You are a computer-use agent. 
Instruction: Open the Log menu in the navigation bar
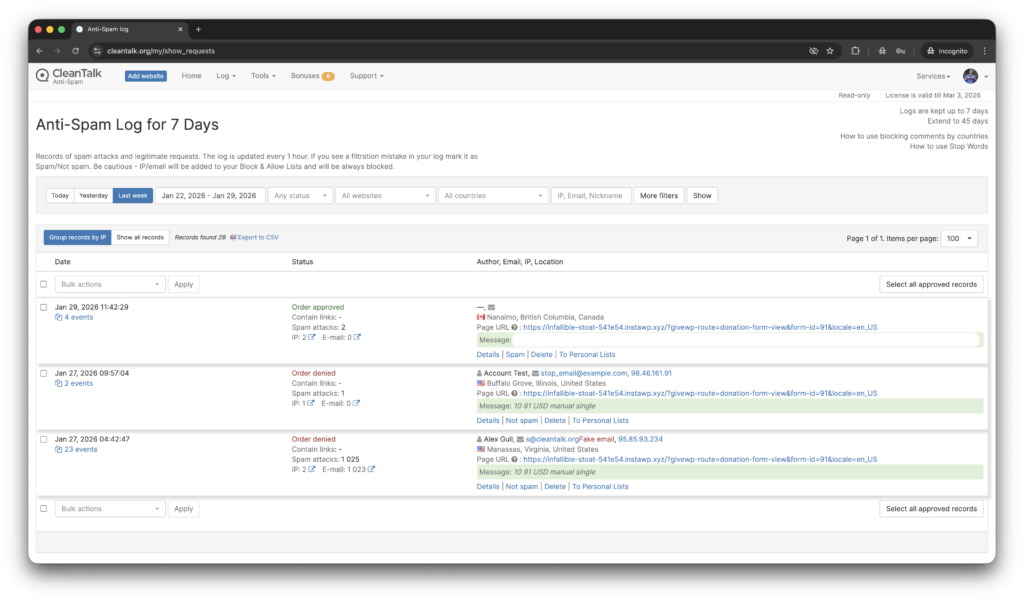[224, 75]
